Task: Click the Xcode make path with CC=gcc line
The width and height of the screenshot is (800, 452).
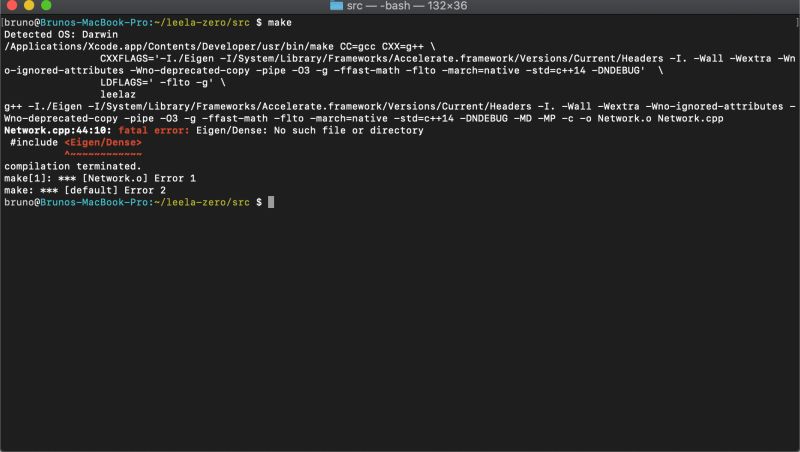Action: [x=220, y=46]
